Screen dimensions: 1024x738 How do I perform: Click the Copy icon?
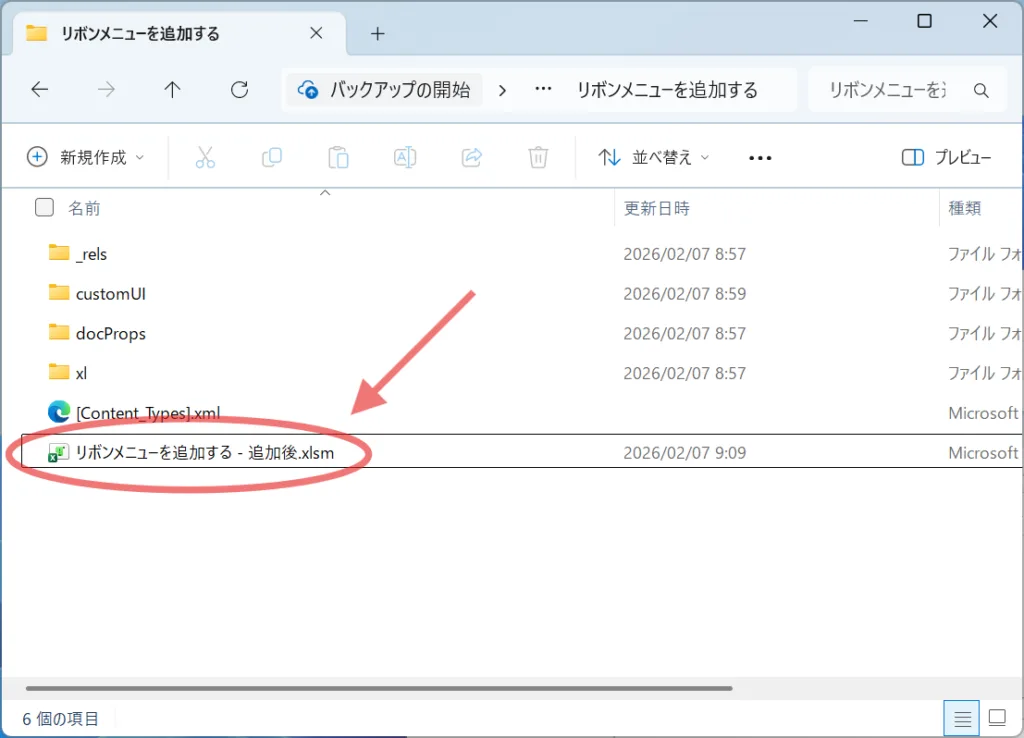(x=271, y=157)
